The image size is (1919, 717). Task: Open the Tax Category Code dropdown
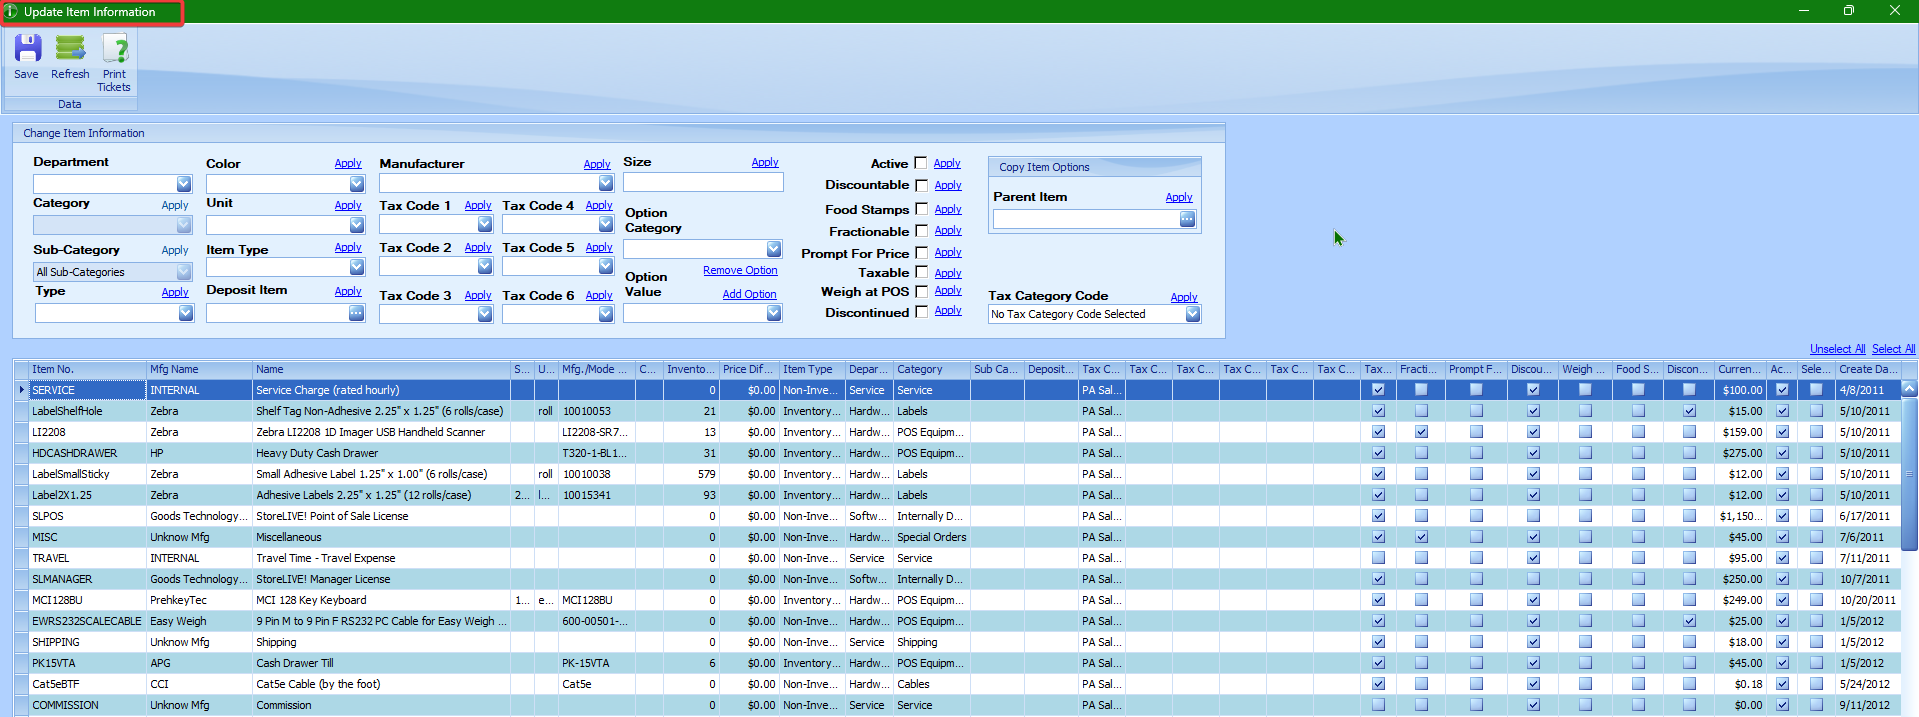pyautogui.click(x=1192, y=314)
